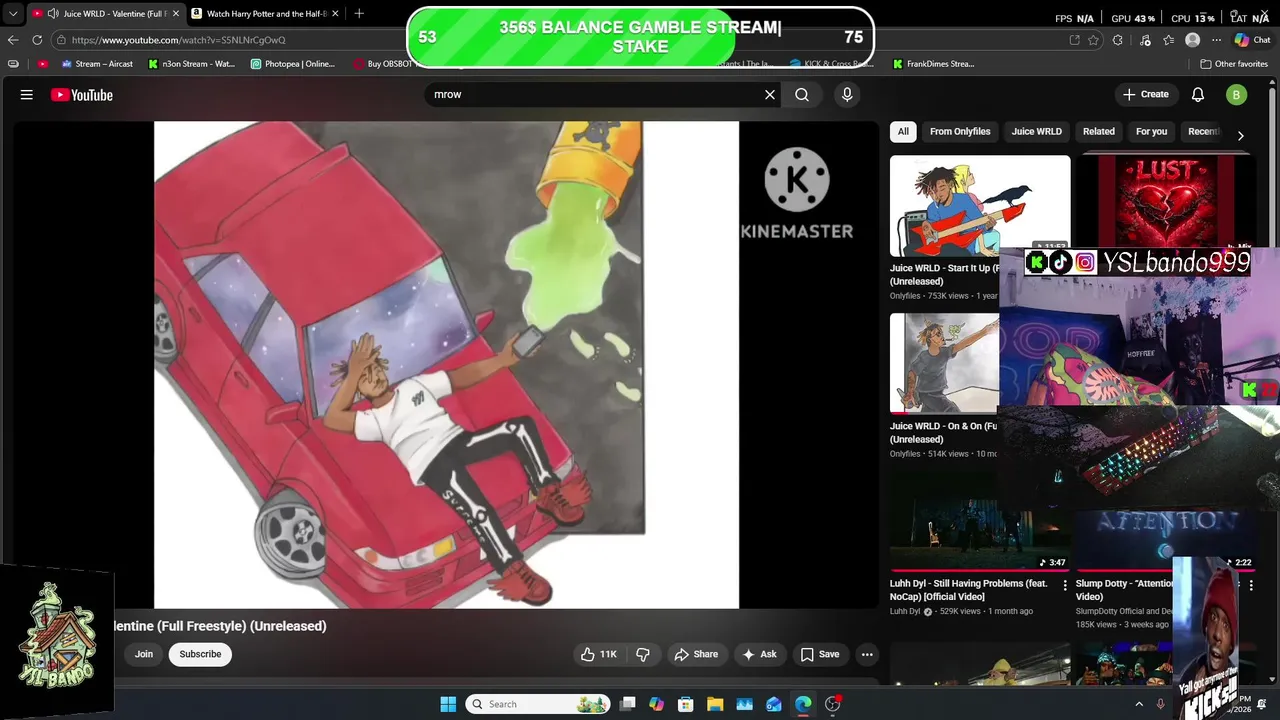
Task: Switch to the Harry Potter tab
Action: [x=265, y=13]
